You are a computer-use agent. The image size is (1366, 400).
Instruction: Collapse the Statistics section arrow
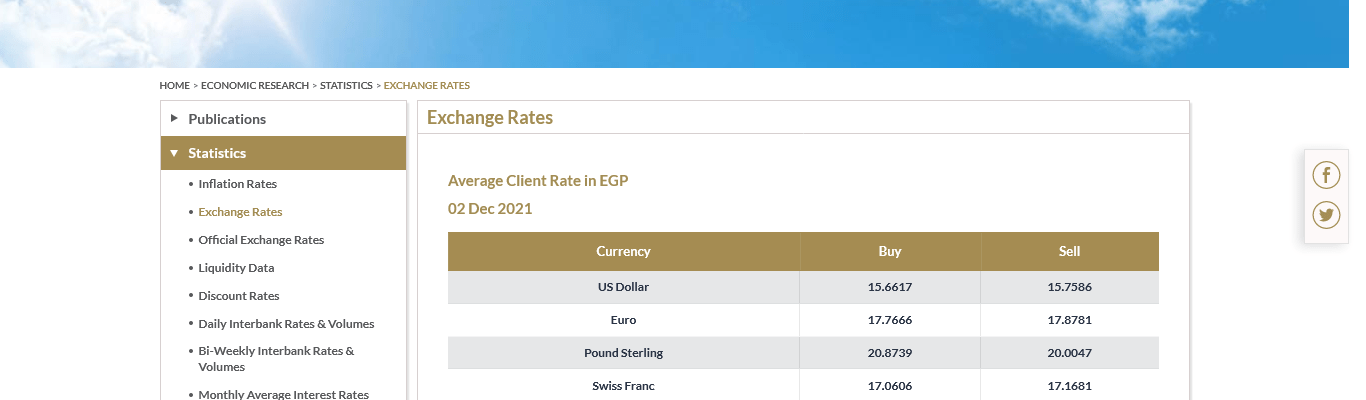click(x=174, y=153)
